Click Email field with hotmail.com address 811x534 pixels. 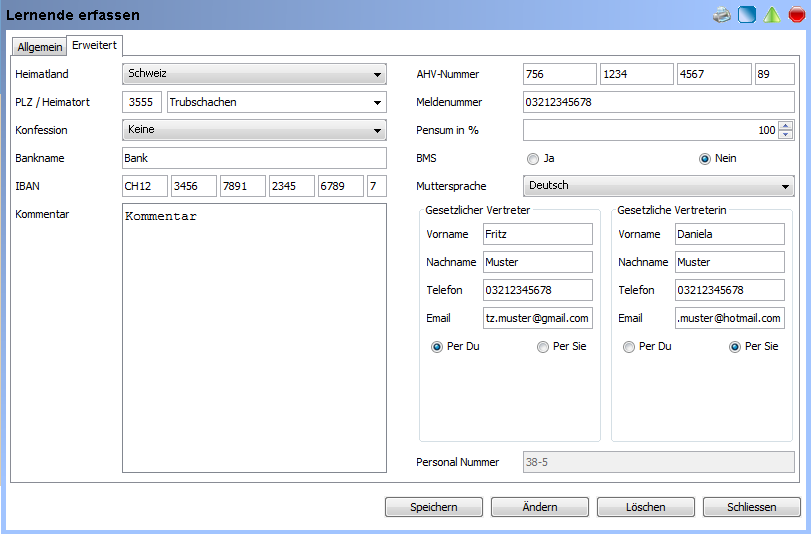tap(730, 318)
